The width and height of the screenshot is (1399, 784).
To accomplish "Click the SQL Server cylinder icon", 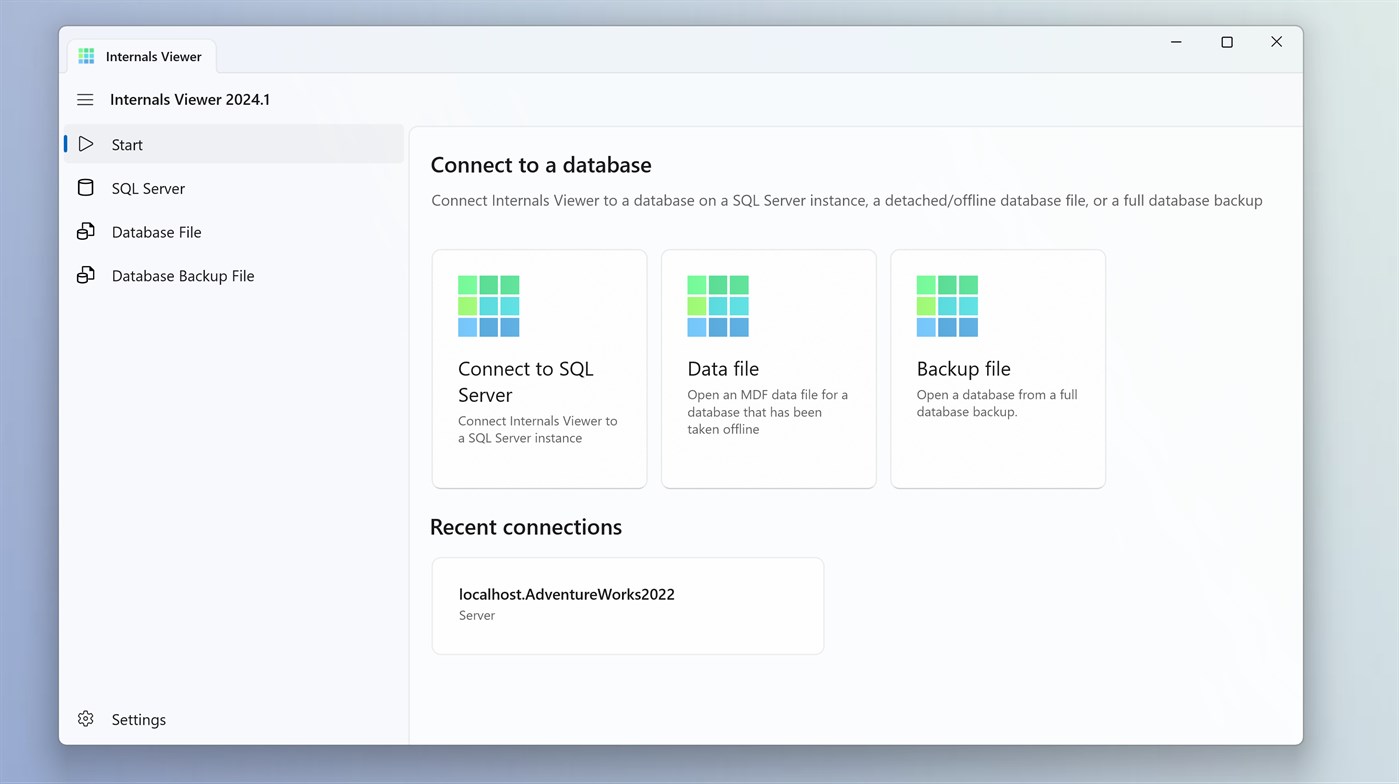I will coord(86,188).
